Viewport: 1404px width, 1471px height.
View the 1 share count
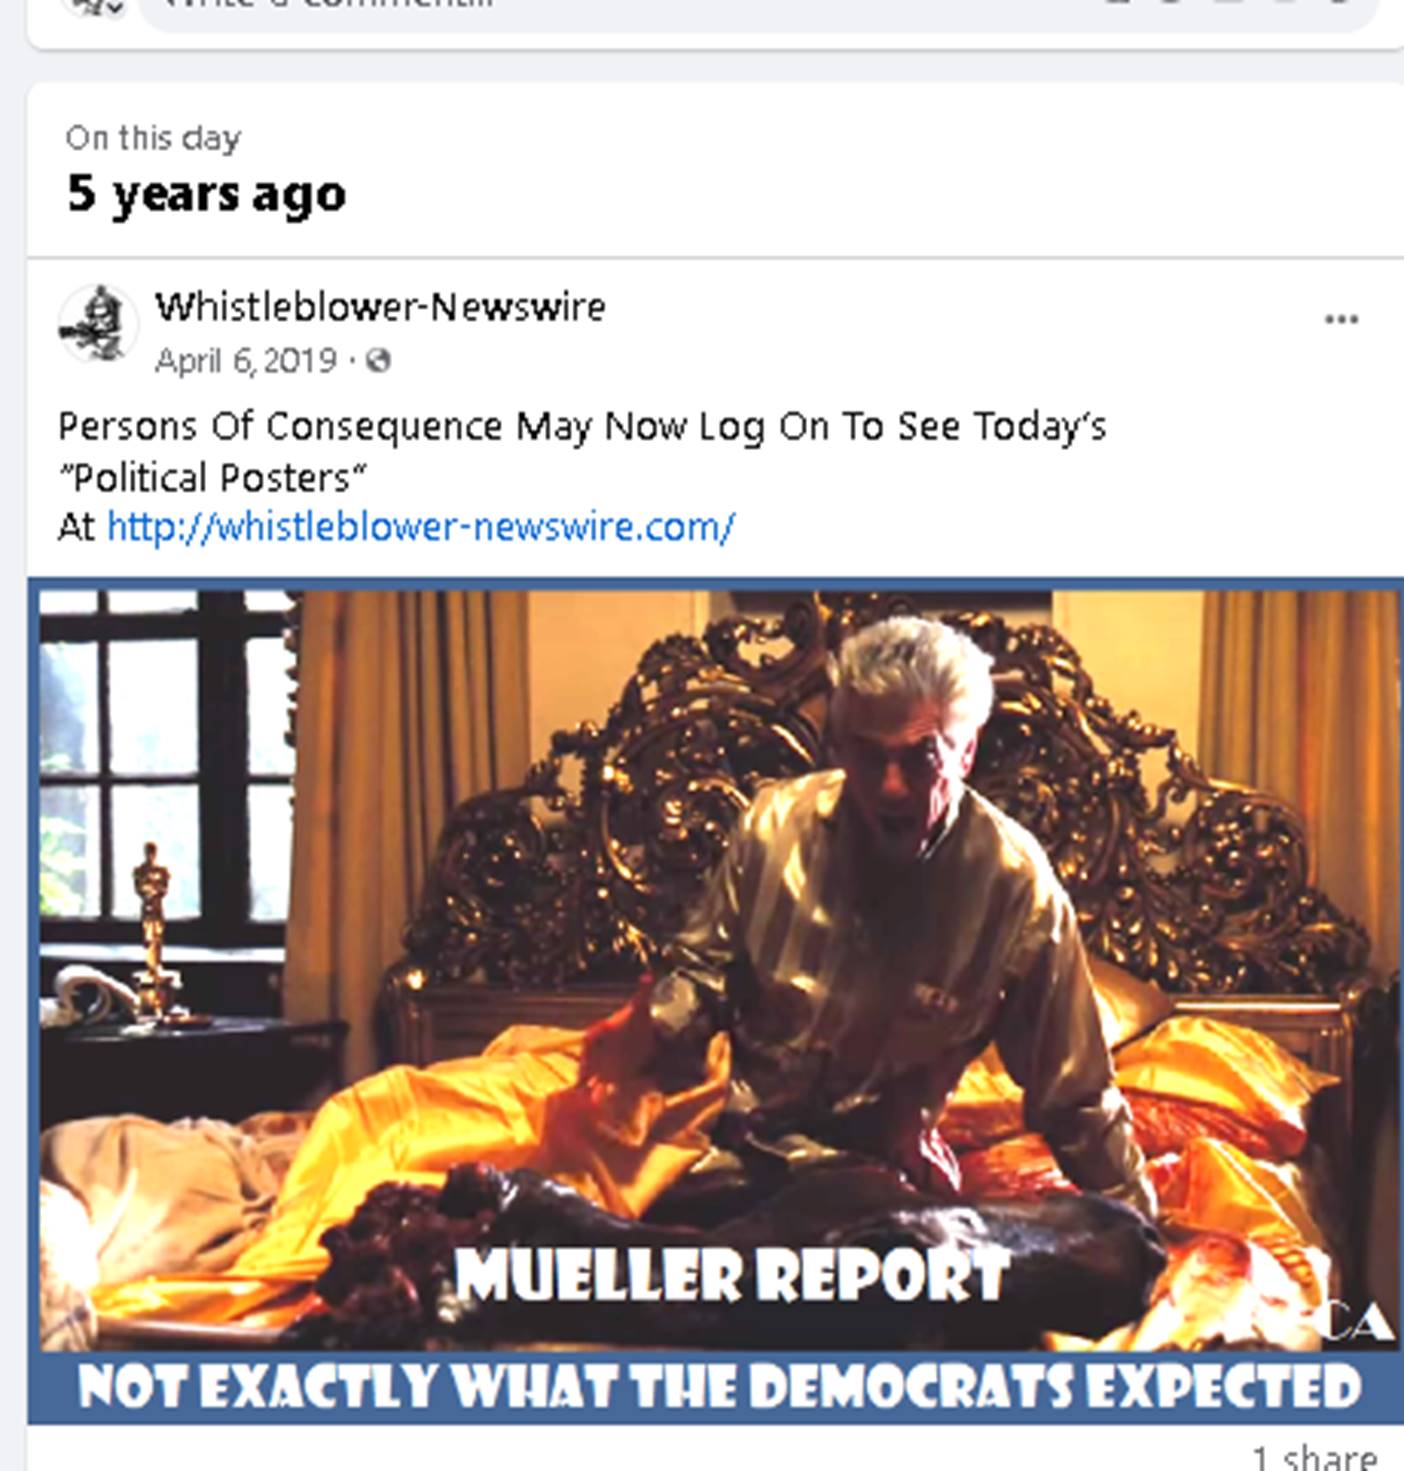(x=1313, y=1456)
